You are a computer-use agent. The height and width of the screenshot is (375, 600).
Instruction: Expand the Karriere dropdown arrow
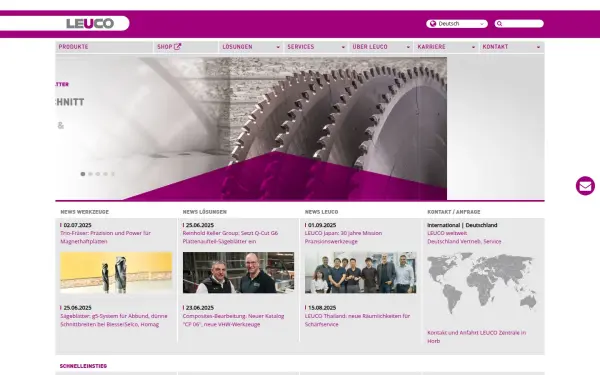click(473, 47)
